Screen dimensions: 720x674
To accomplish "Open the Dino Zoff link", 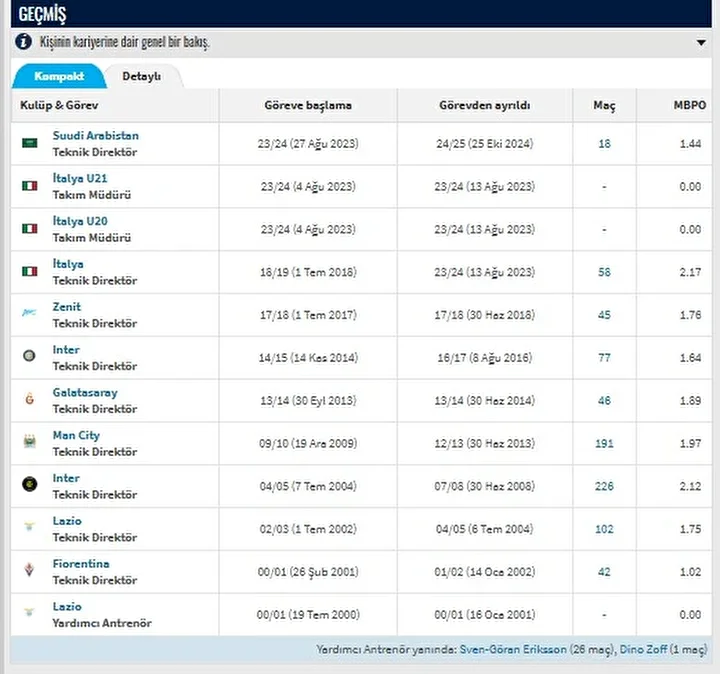I will tap(643, 649).
